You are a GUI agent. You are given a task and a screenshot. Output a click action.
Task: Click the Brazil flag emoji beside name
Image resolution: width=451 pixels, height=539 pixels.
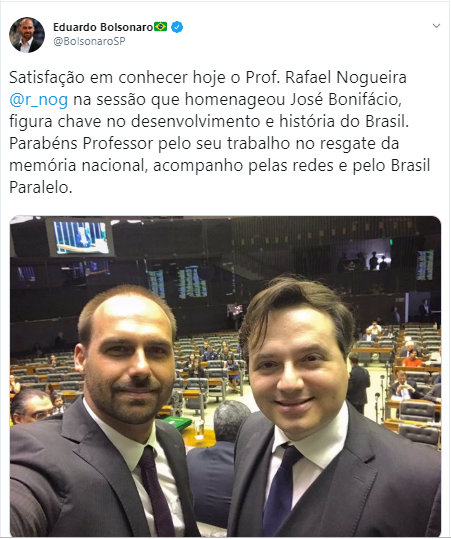pos(161,26)
